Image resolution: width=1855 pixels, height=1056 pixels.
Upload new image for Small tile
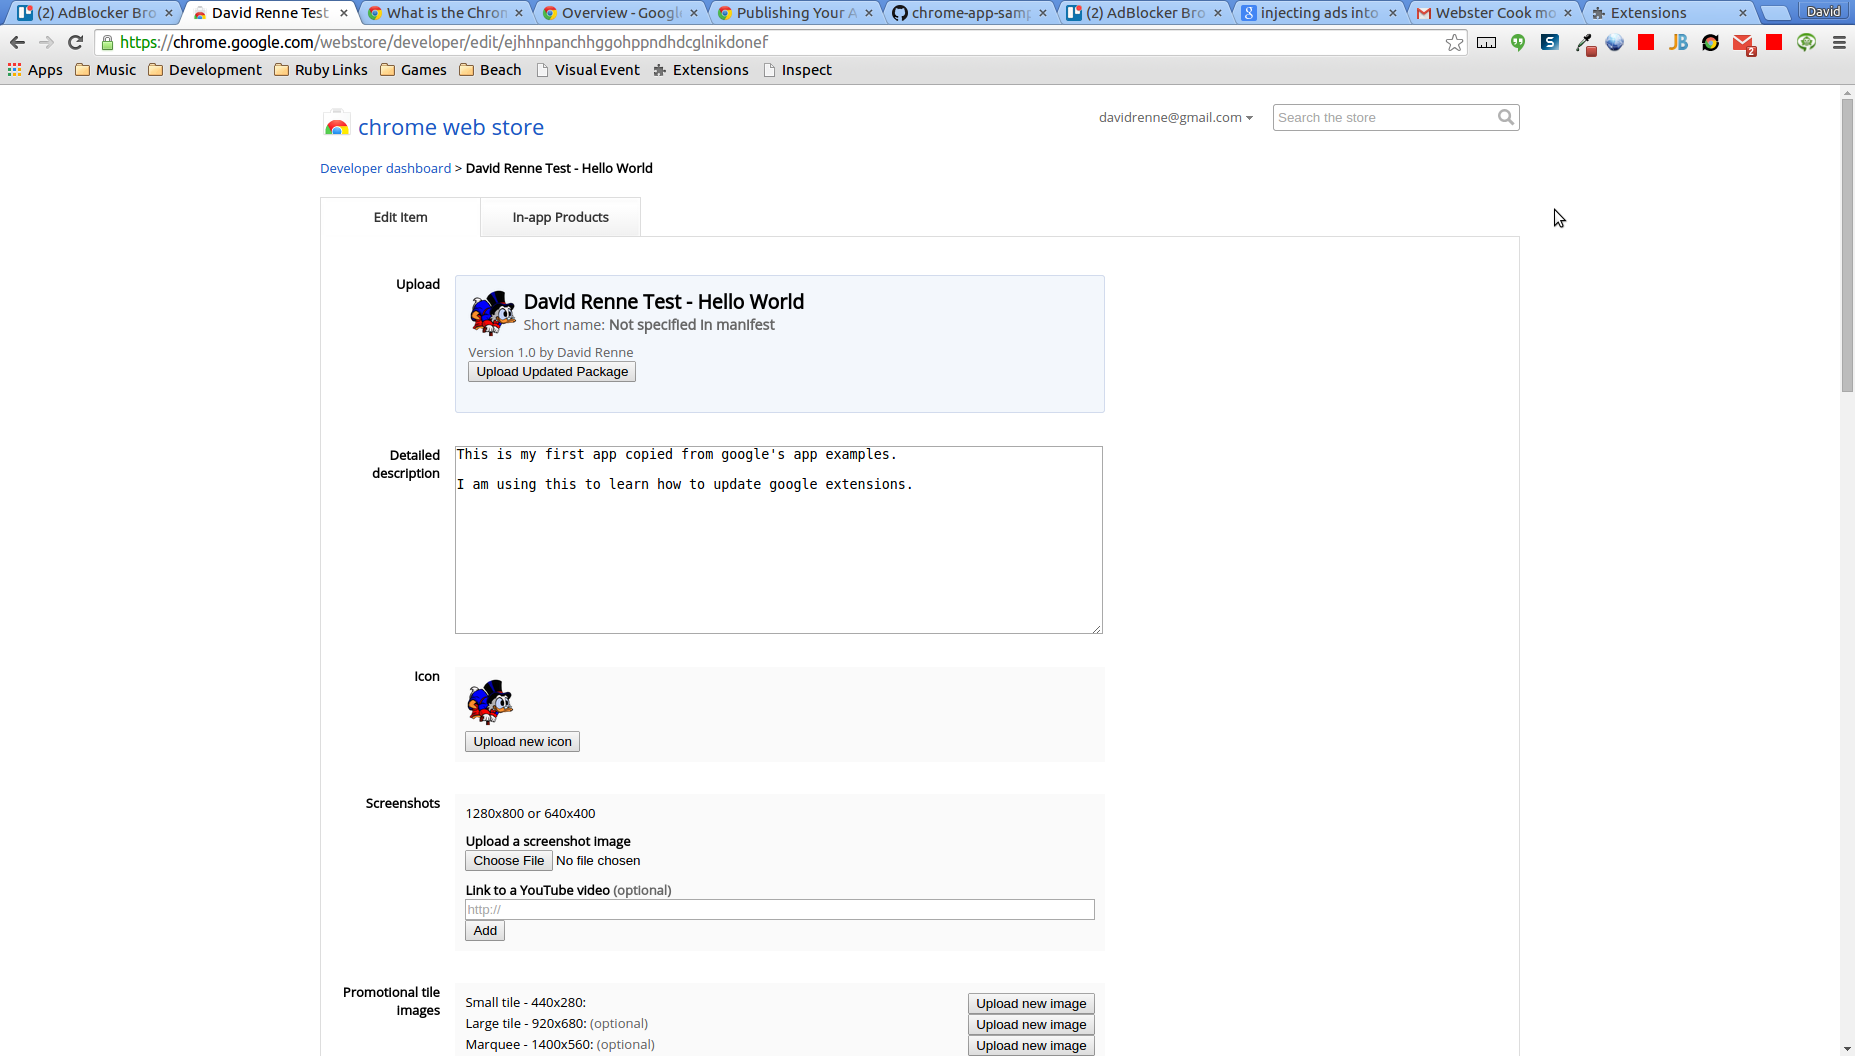(x=1031, y=1003)
